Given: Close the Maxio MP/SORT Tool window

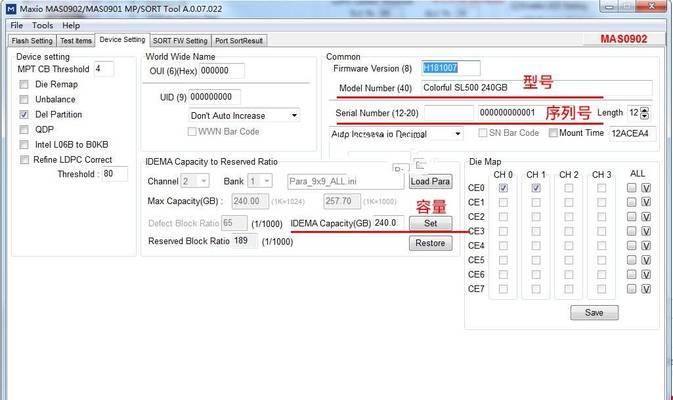Looking at the screenshot, I should (652, 6).
